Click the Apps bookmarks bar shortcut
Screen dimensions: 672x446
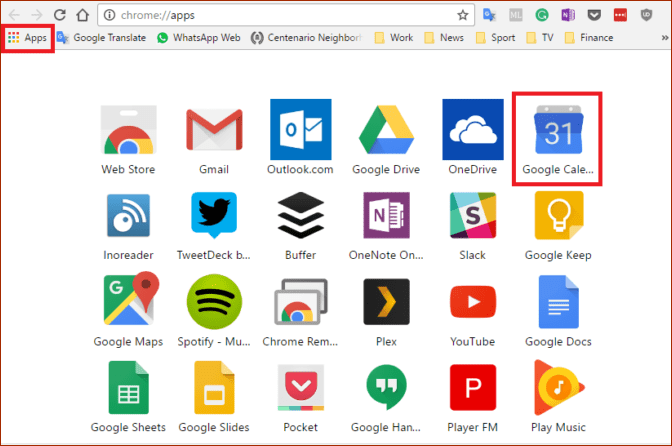(x=27, y=38)
